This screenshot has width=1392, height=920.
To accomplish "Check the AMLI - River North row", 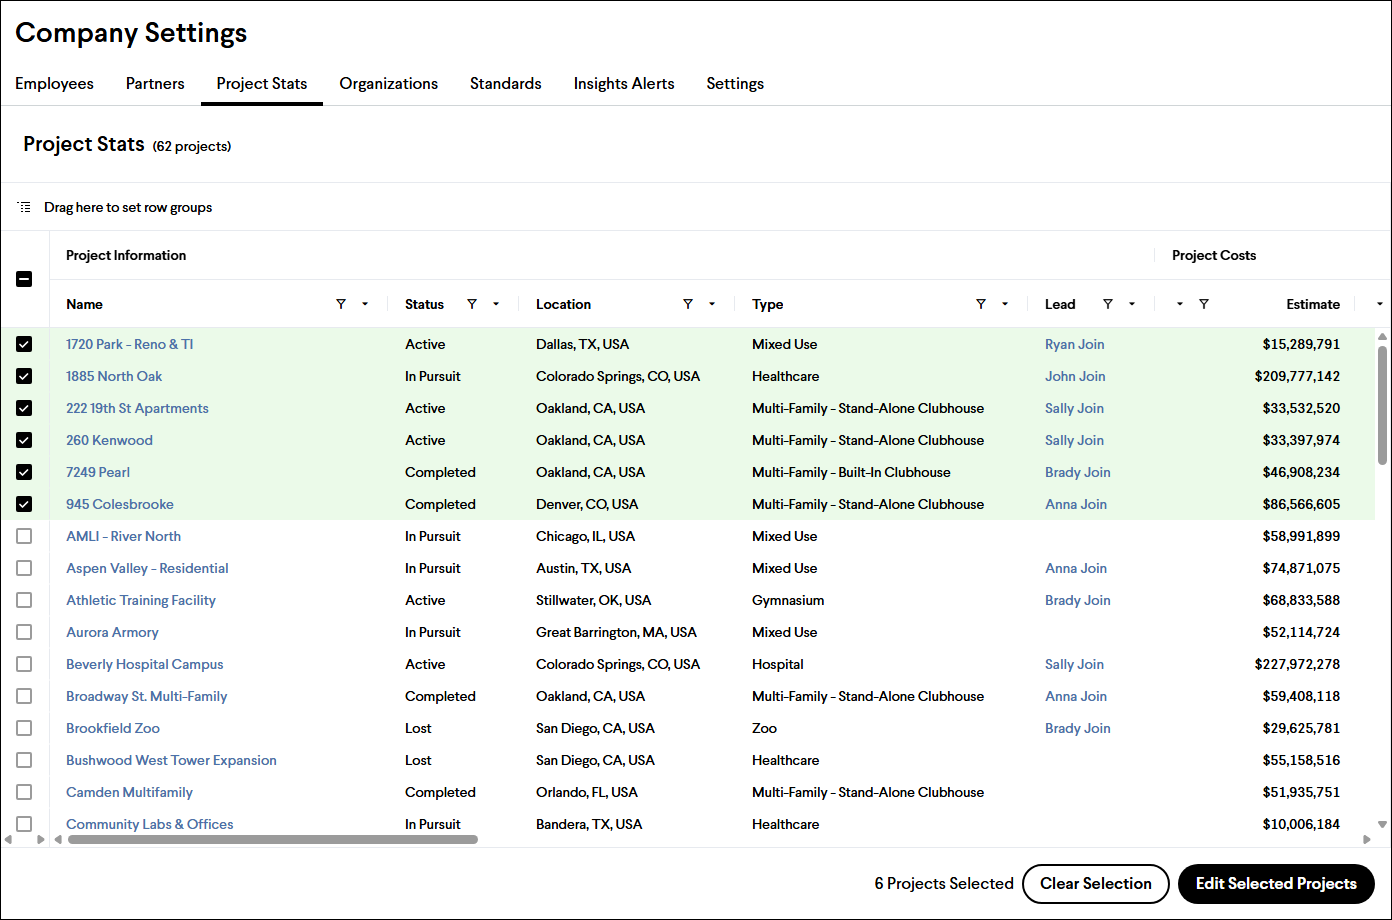I will click(x=24, y=536).
